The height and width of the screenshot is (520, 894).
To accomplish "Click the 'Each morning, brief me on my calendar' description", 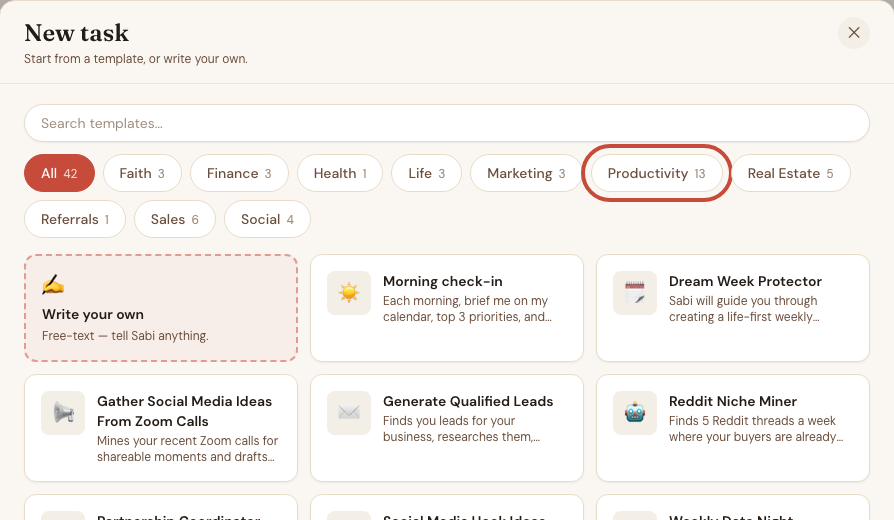I will (x=467, y=308).
